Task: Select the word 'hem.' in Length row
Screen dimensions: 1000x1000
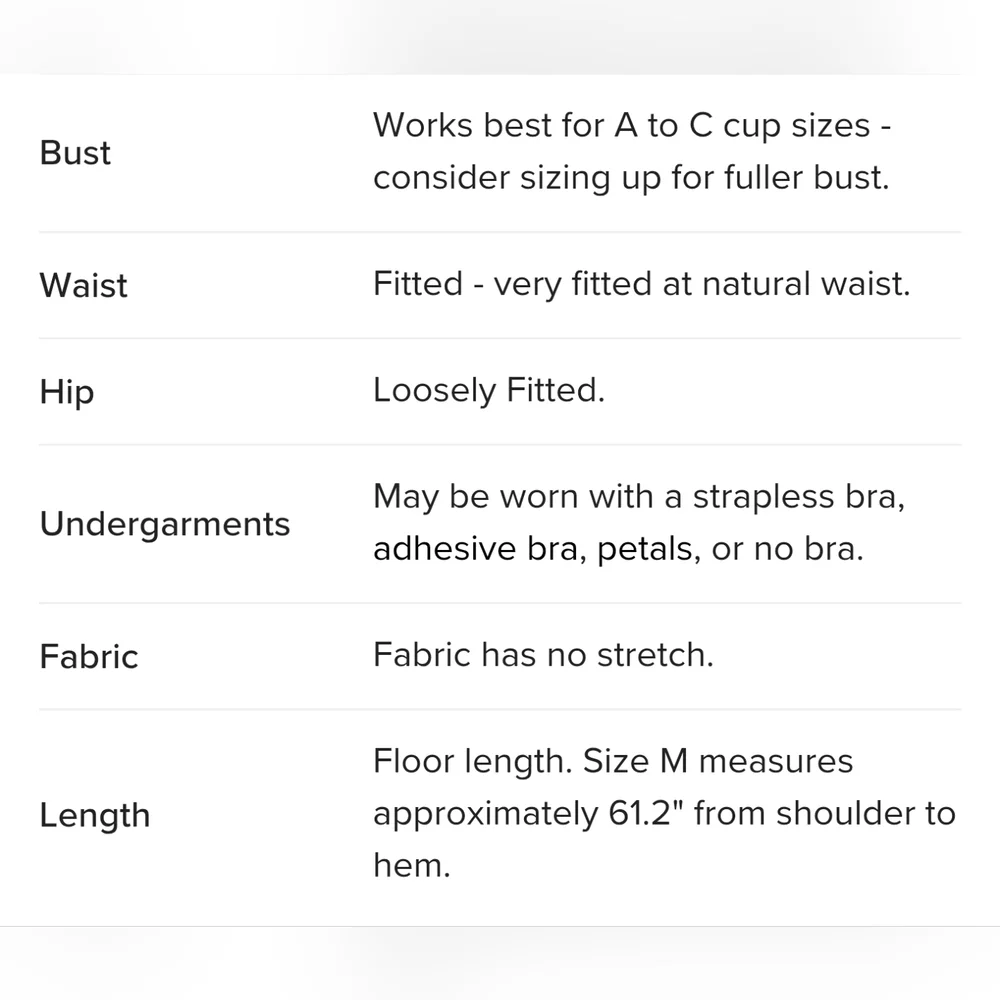Action: tap(412, 866)
